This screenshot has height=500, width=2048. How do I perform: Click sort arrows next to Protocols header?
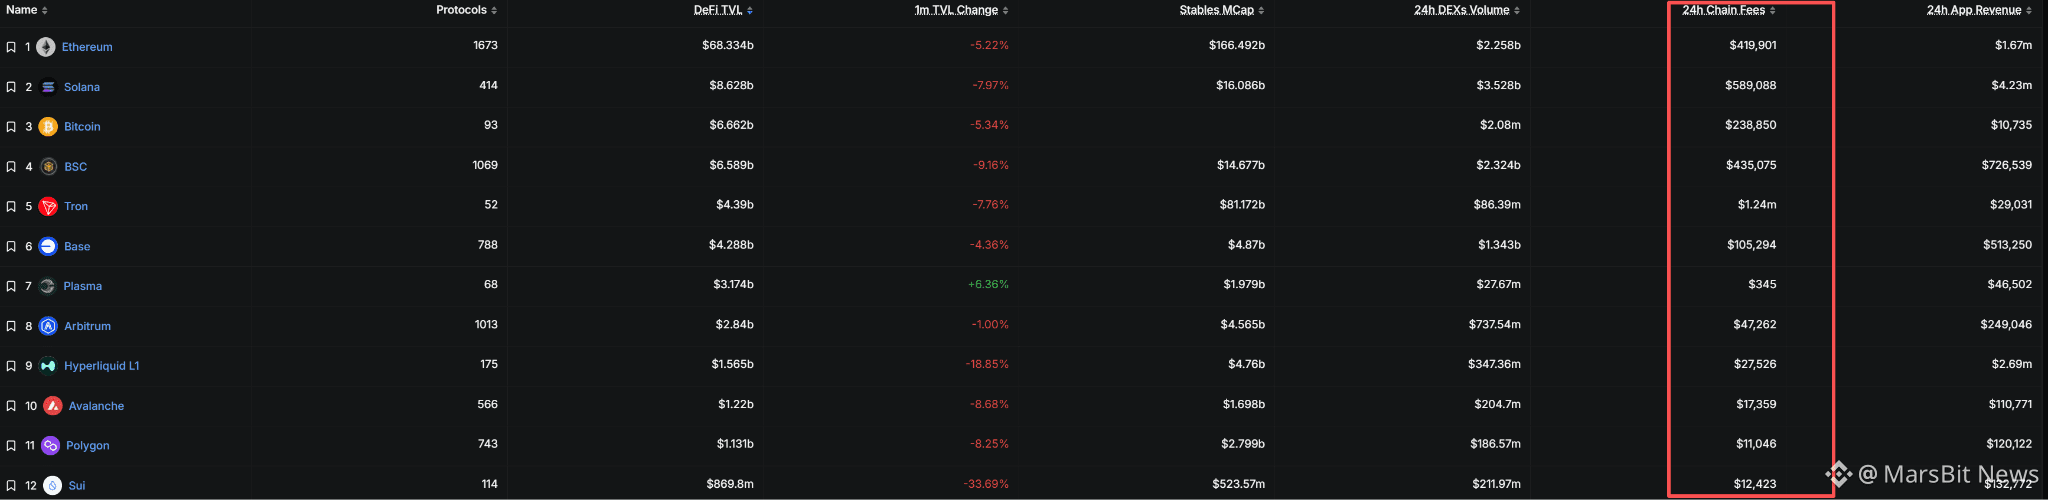(x=494, y=11)
